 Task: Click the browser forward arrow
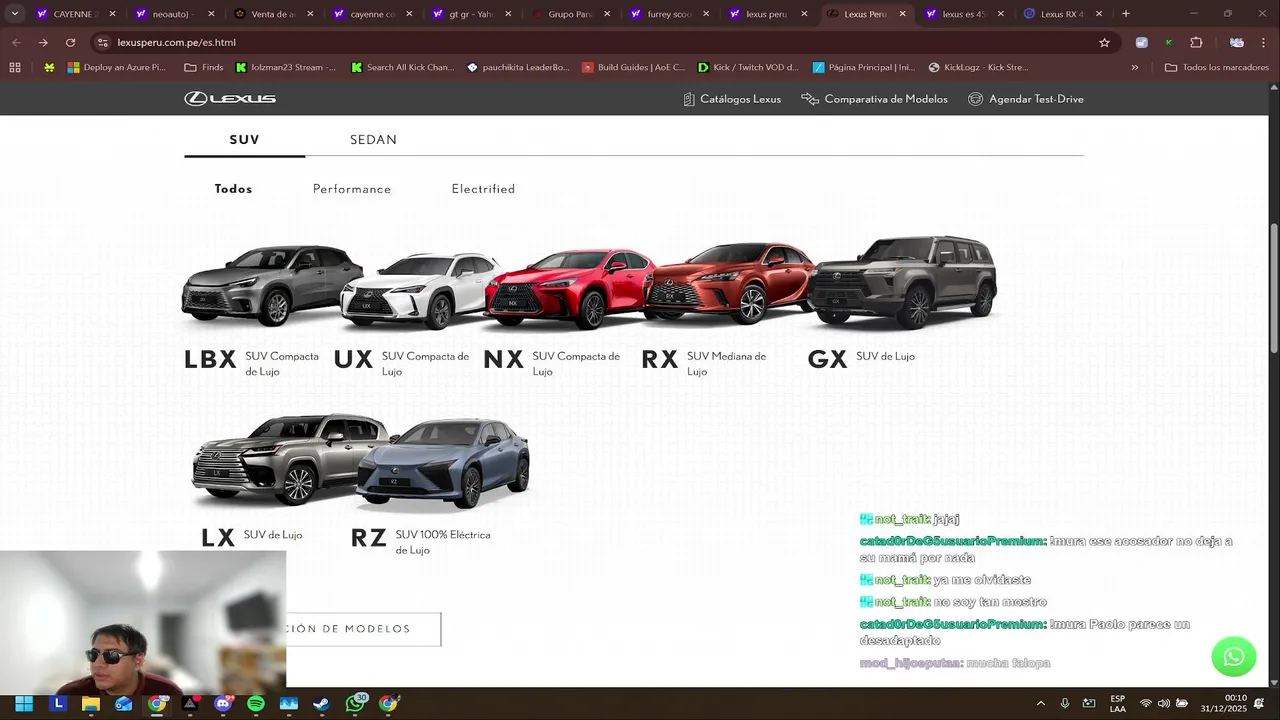43,42
